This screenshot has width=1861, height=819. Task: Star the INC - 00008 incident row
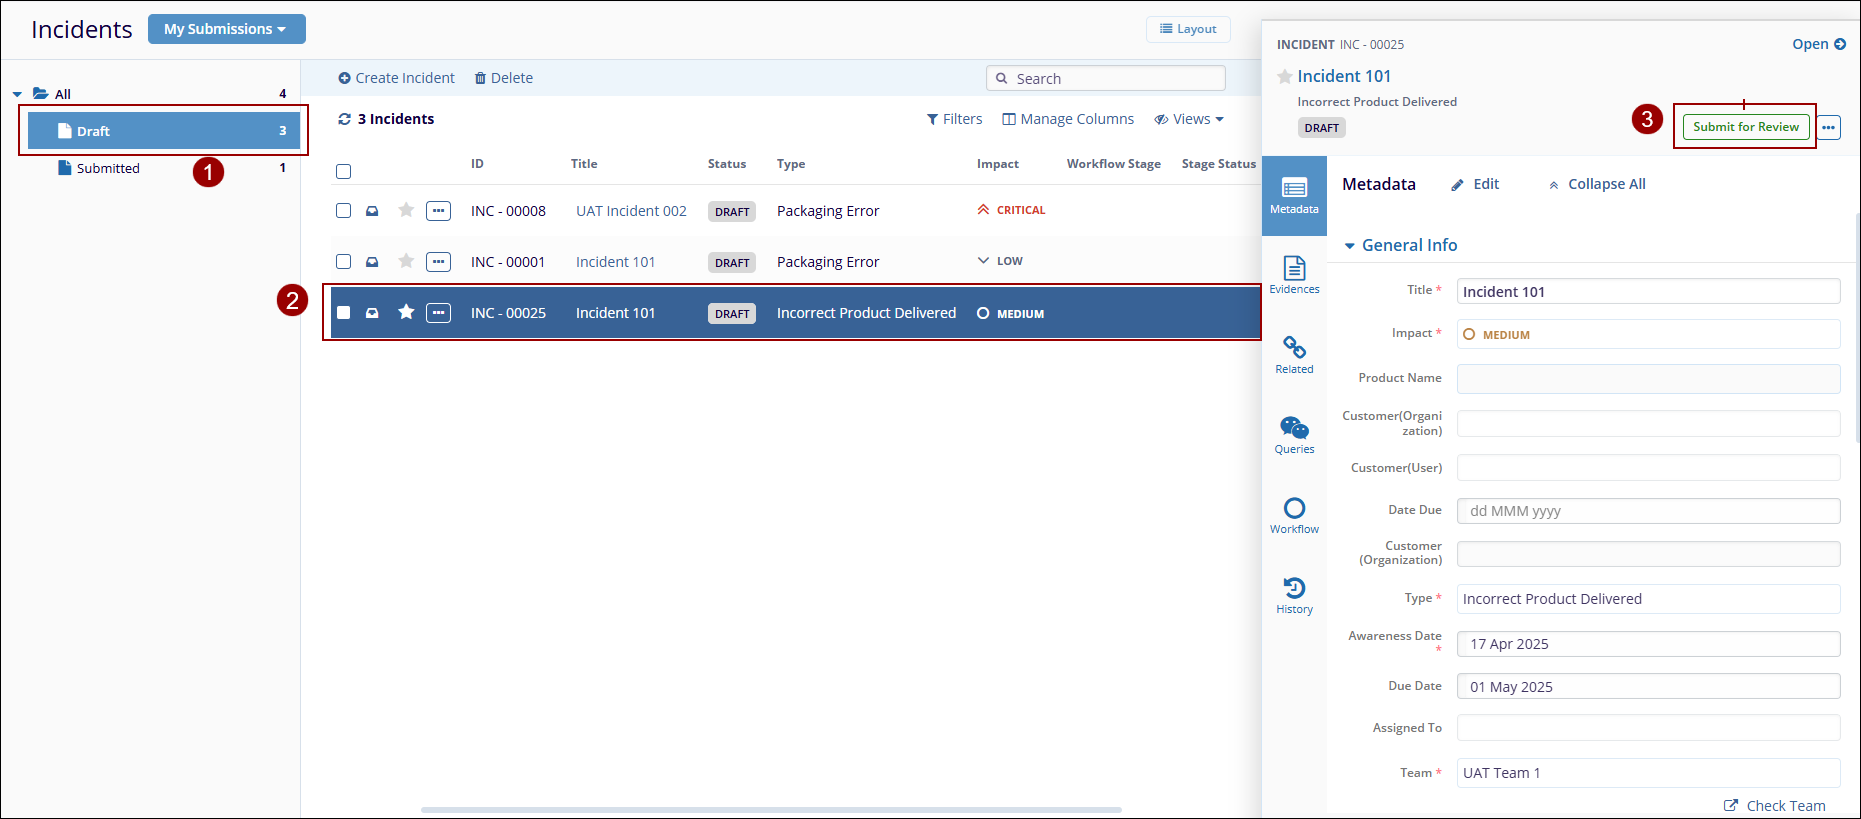406,210
